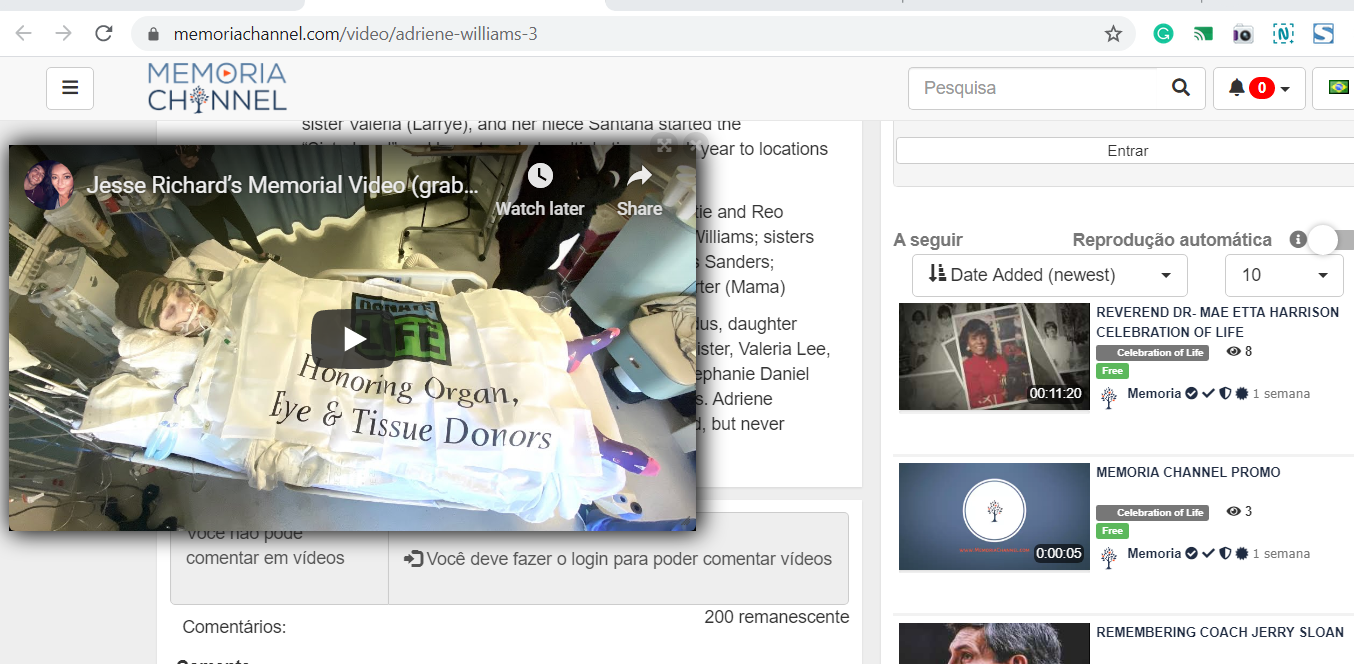Click the browser back arrow
Image resolution: width=1354 pixels, height=664 pixels.
(x=24, y=34)
